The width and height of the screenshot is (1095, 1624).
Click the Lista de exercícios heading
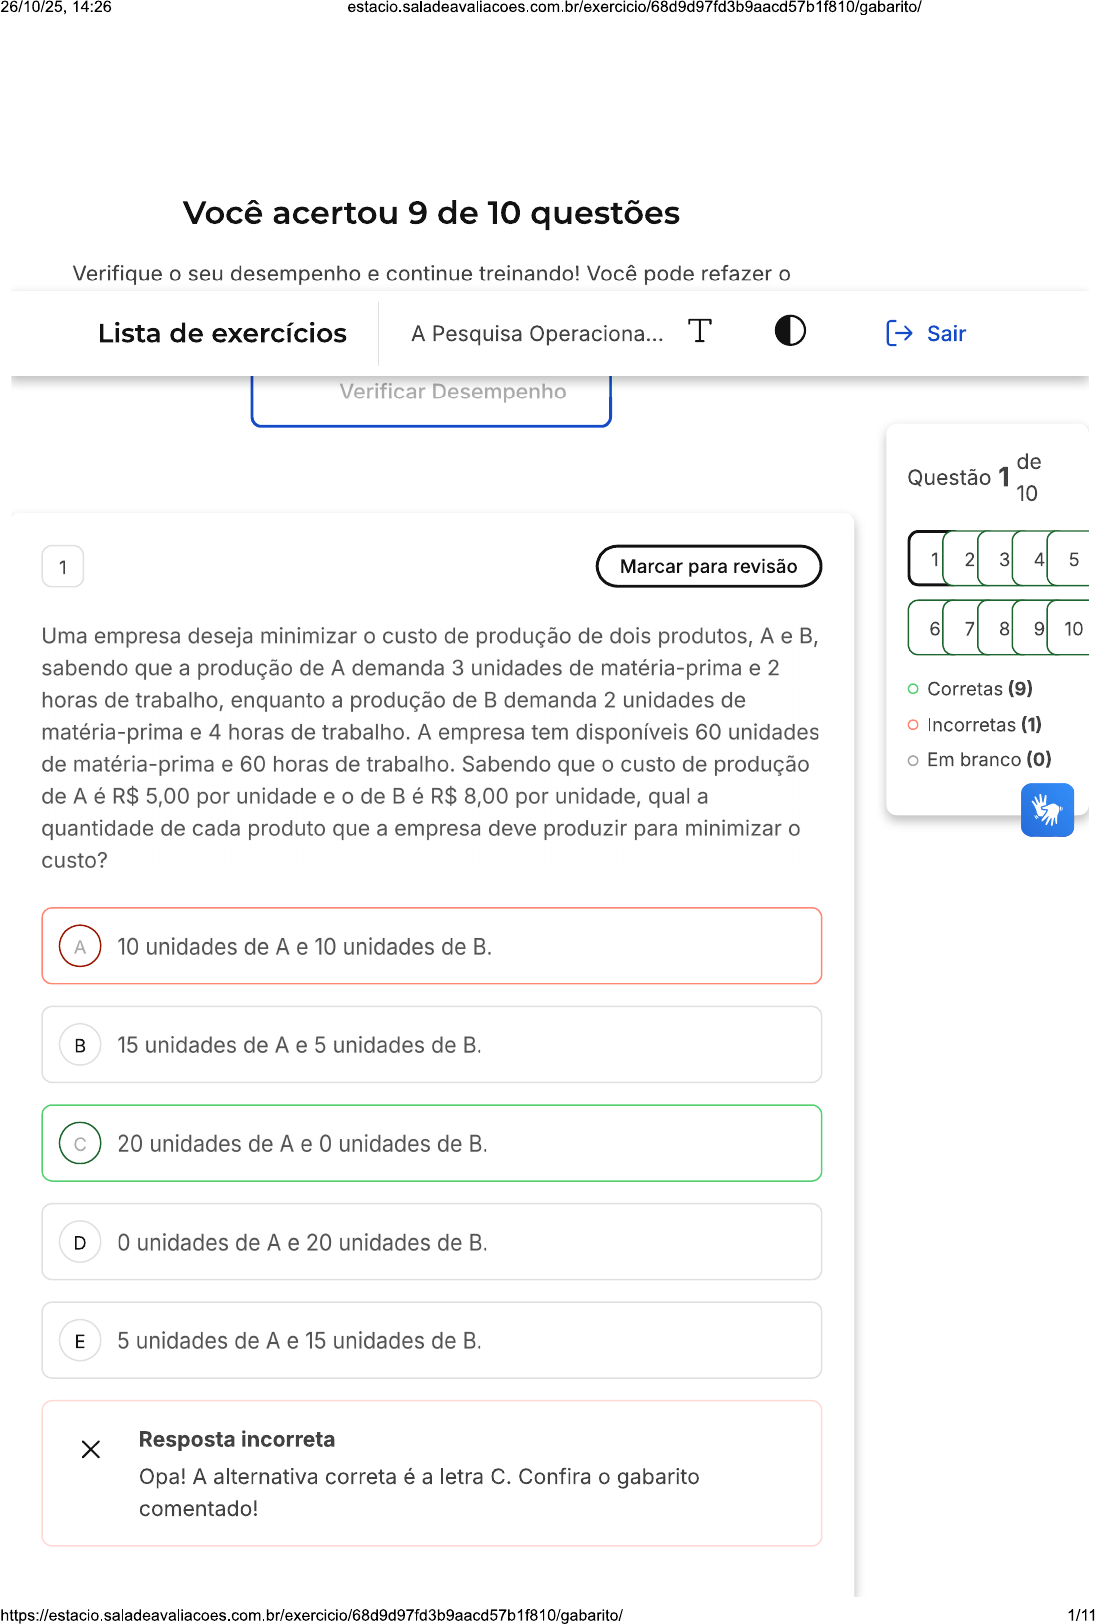click(222, 333)
